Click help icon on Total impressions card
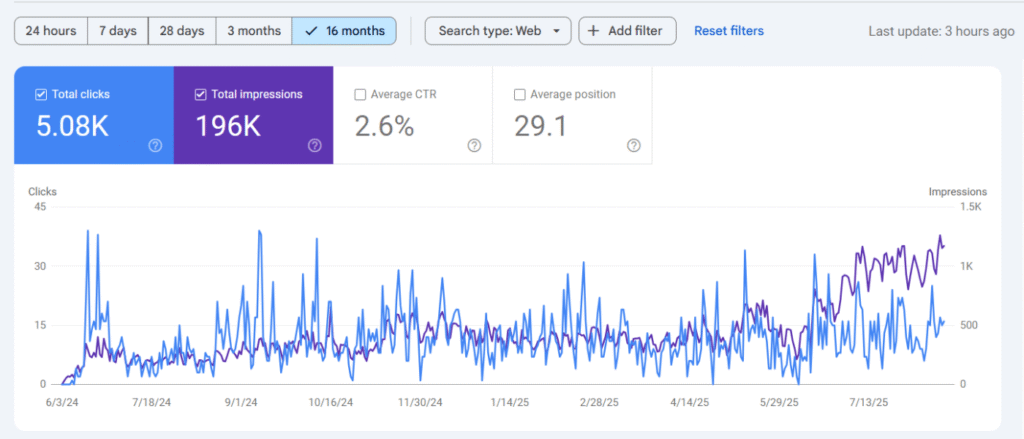This screenshot has height=439, width=1024. pyautogui.click(x=315, y=145)
